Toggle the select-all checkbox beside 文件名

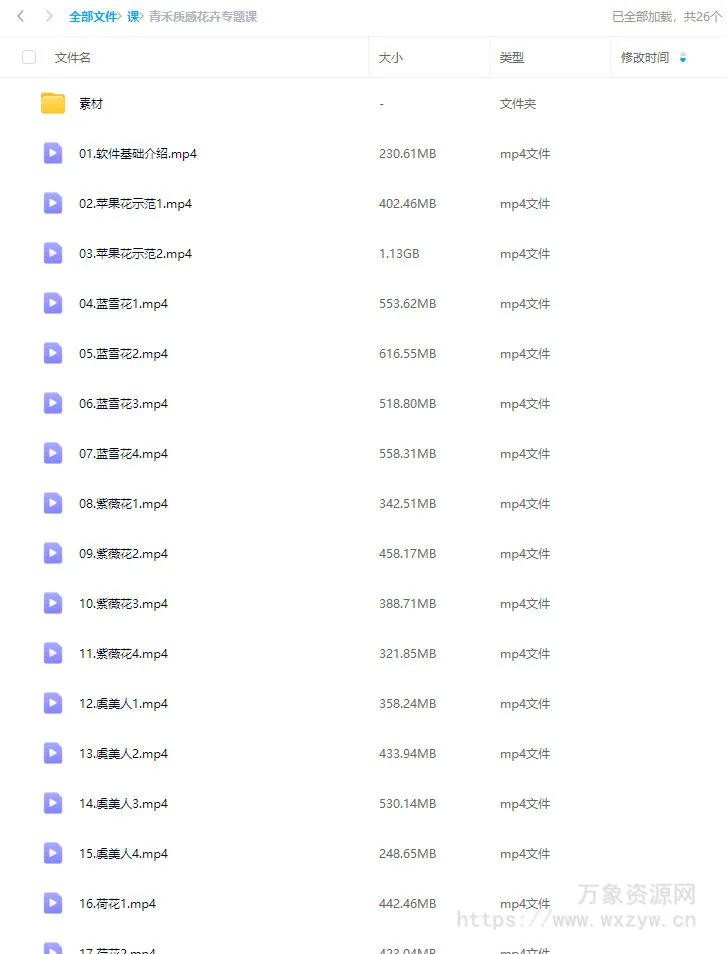29,57
